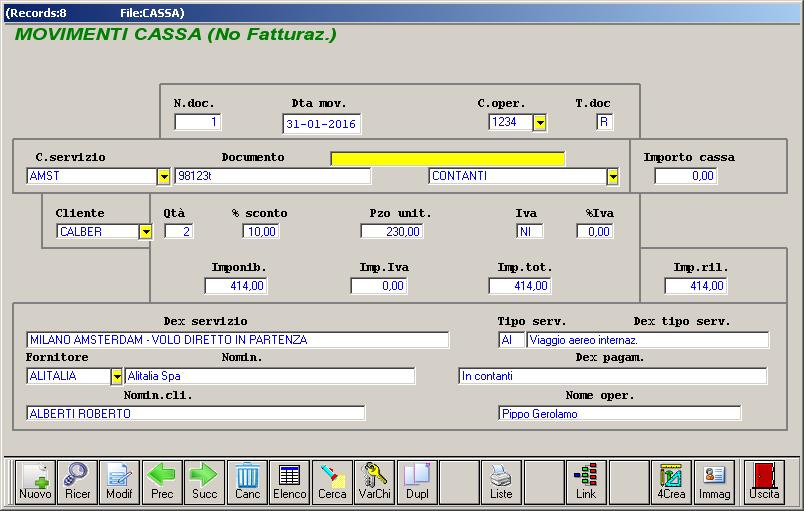The height and width of the screenshot is (511, 804).
Task: Click the %Iva field 0,00
Action: (x=595, y=232)
